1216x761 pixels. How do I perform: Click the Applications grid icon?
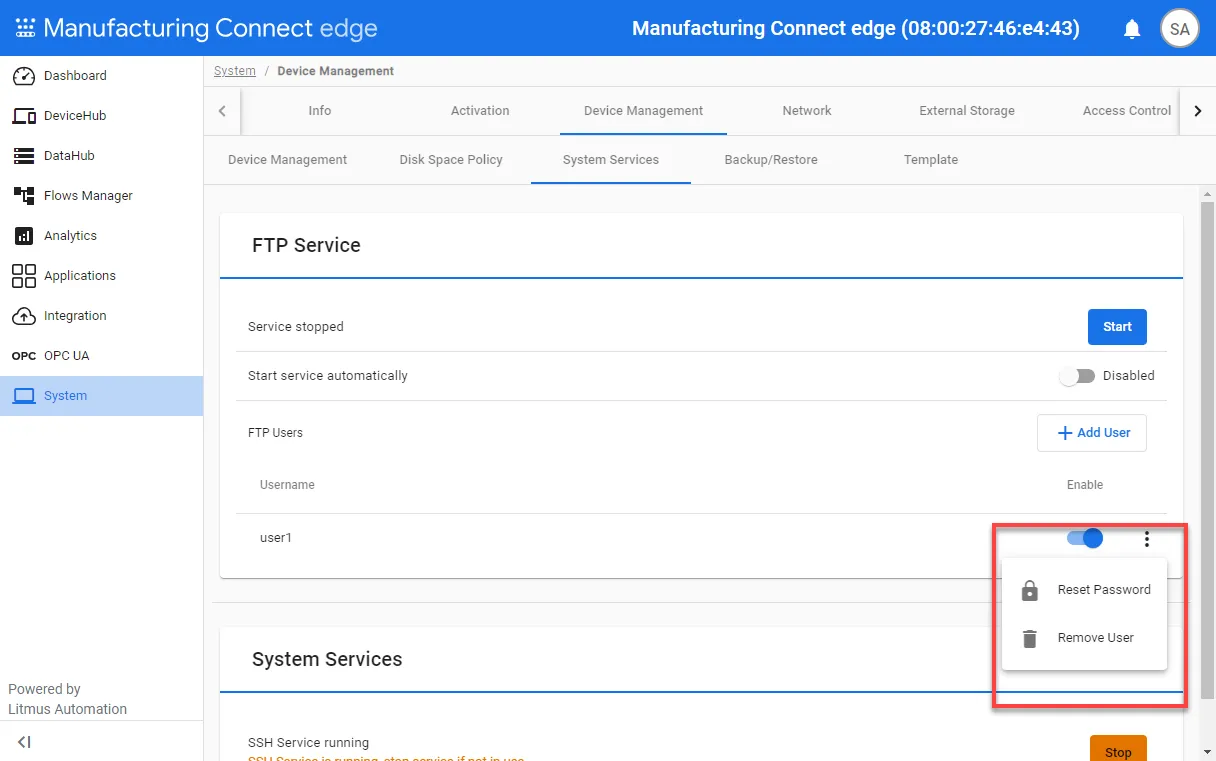click(24, 276)
